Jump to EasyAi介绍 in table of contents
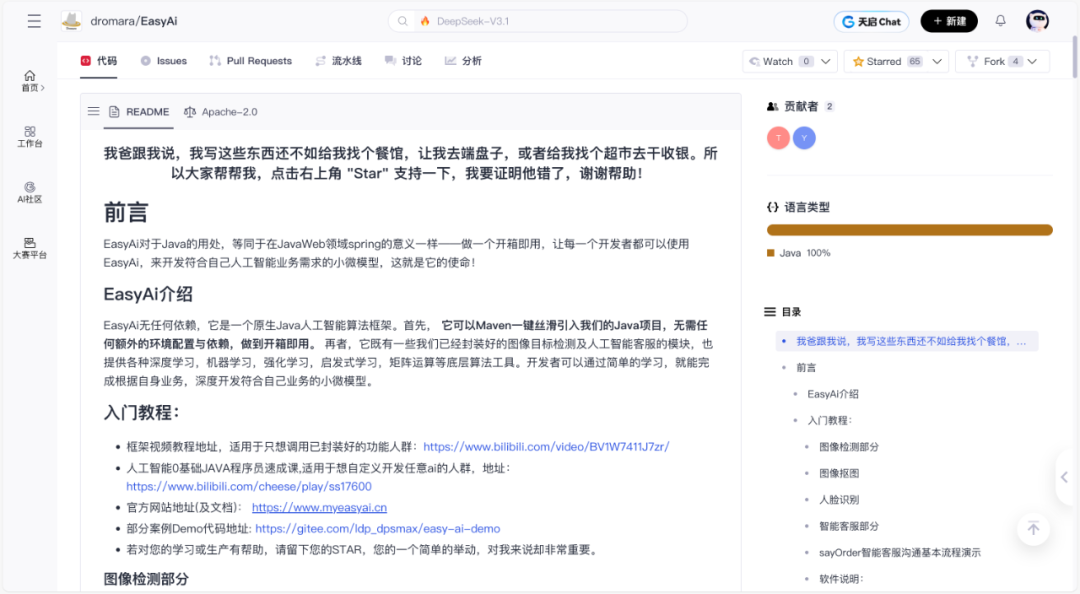 [x=833, y=394]
